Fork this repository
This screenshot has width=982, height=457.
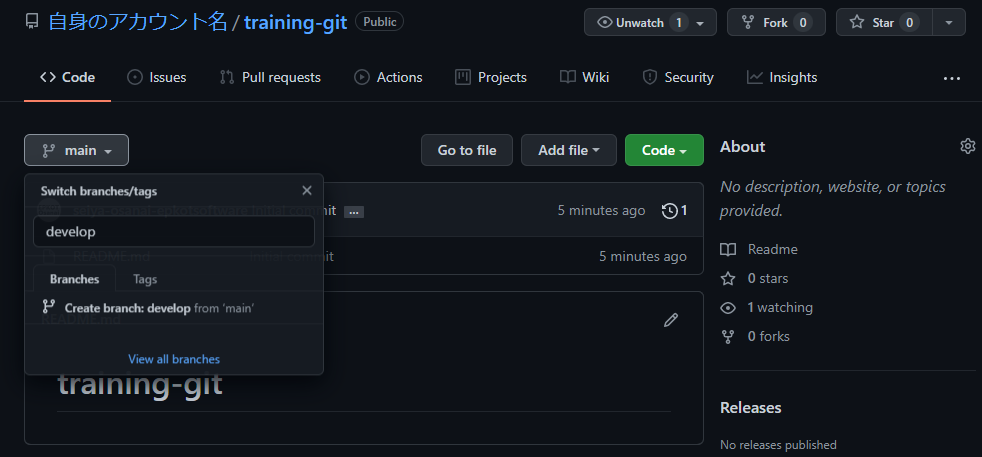coord(776,23)
